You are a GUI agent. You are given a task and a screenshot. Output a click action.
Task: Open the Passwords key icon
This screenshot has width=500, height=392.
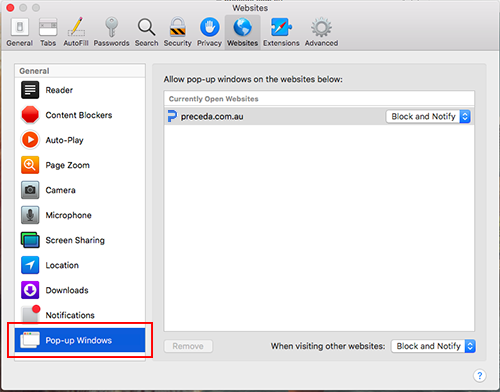tap(111, 27)
